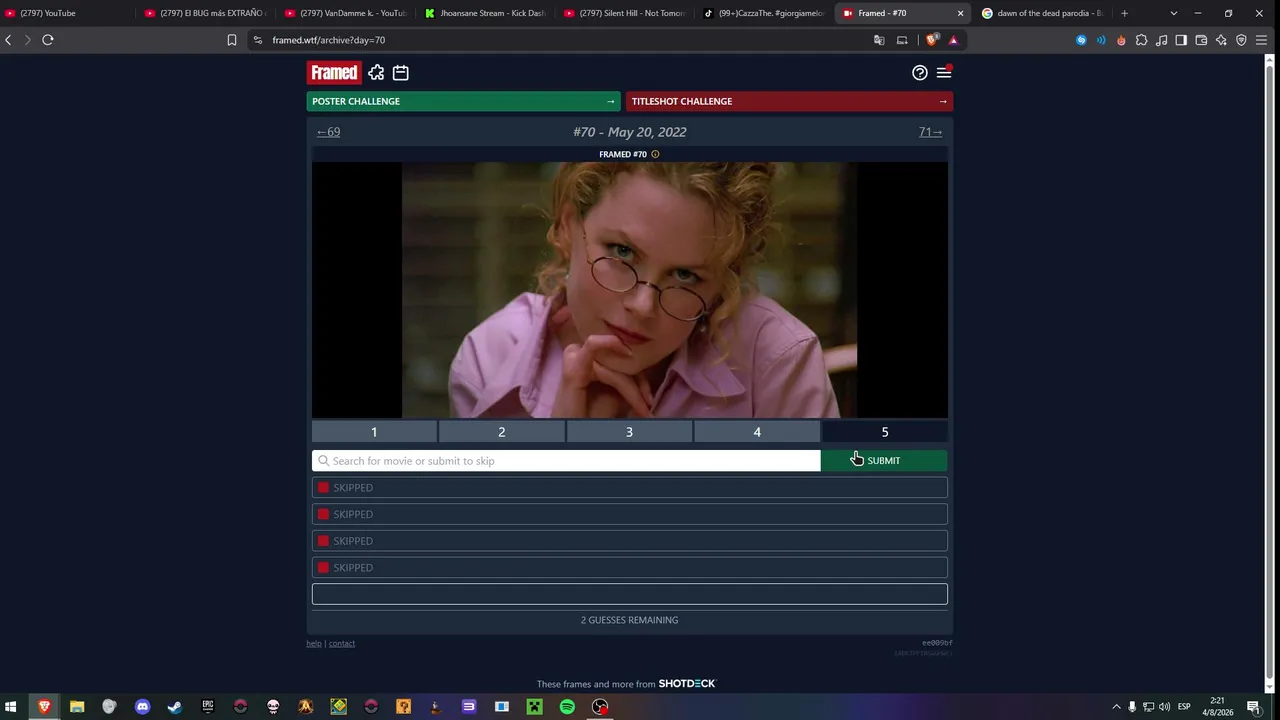This screenshot has height=720, width=1280.
Task: Go back to the previous page in browser
Action: (9, 40)
